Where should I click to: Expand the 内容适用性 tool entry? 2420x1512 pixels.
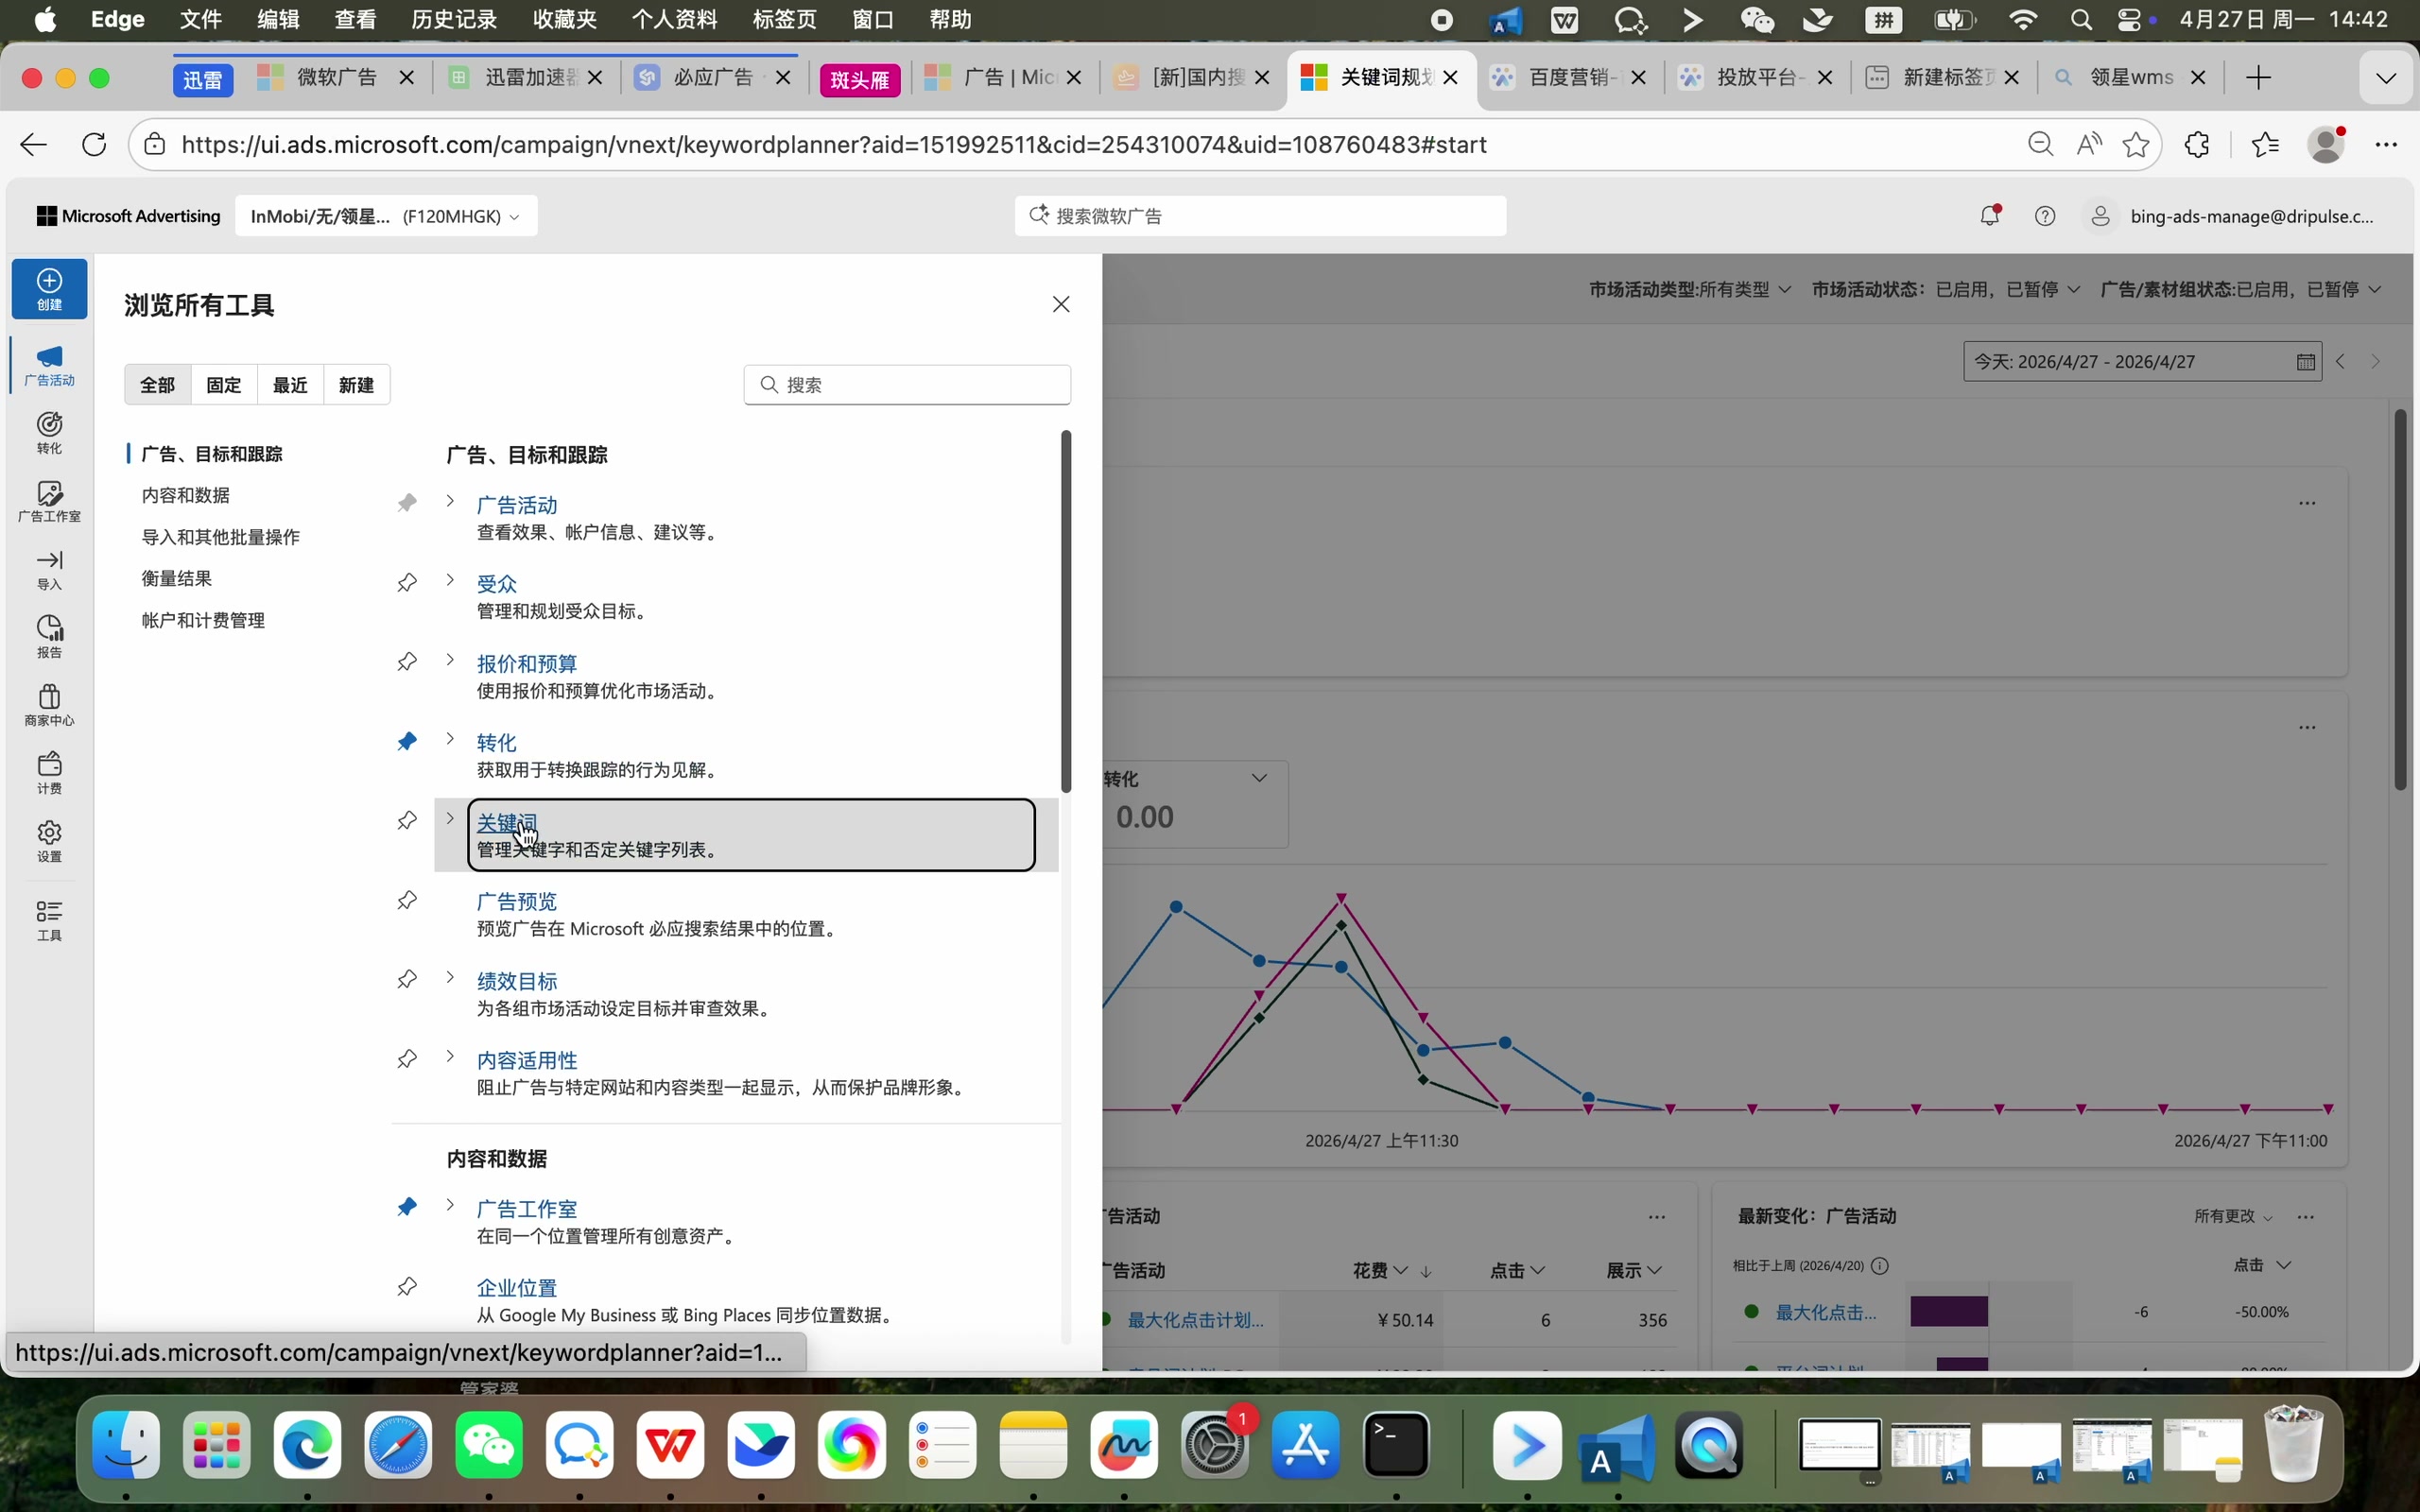[450, 1056]
